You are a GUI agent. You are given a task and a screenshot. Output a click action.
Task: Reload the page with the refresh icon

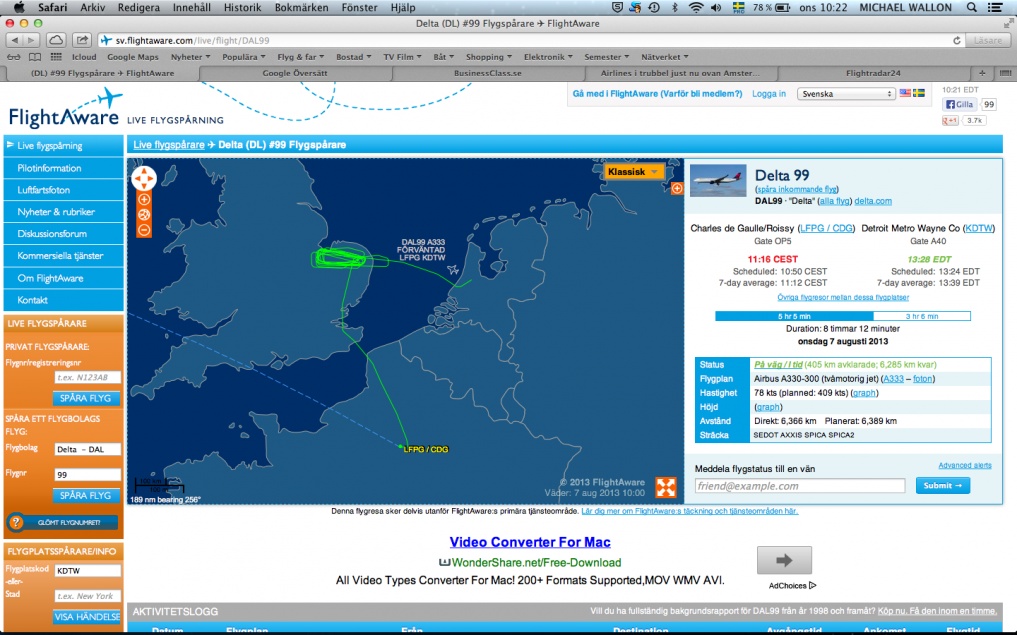point(957,40)
